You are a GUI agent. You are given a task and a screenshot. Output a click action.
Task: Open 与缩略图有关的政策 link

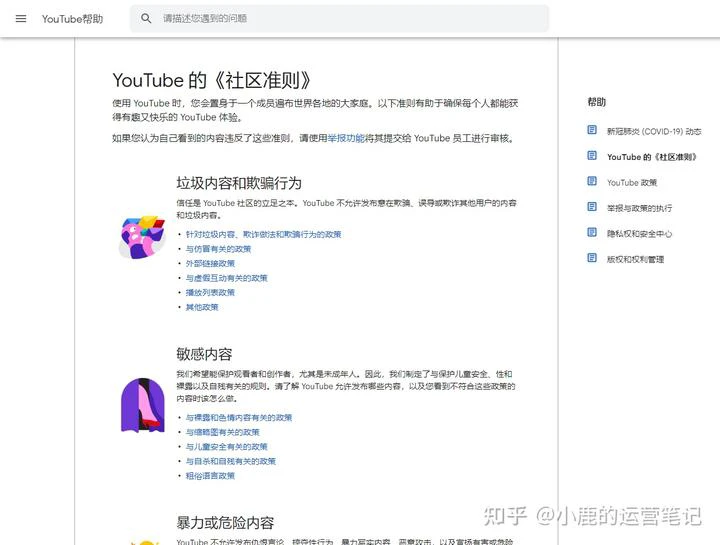click(x=222, y=432)
